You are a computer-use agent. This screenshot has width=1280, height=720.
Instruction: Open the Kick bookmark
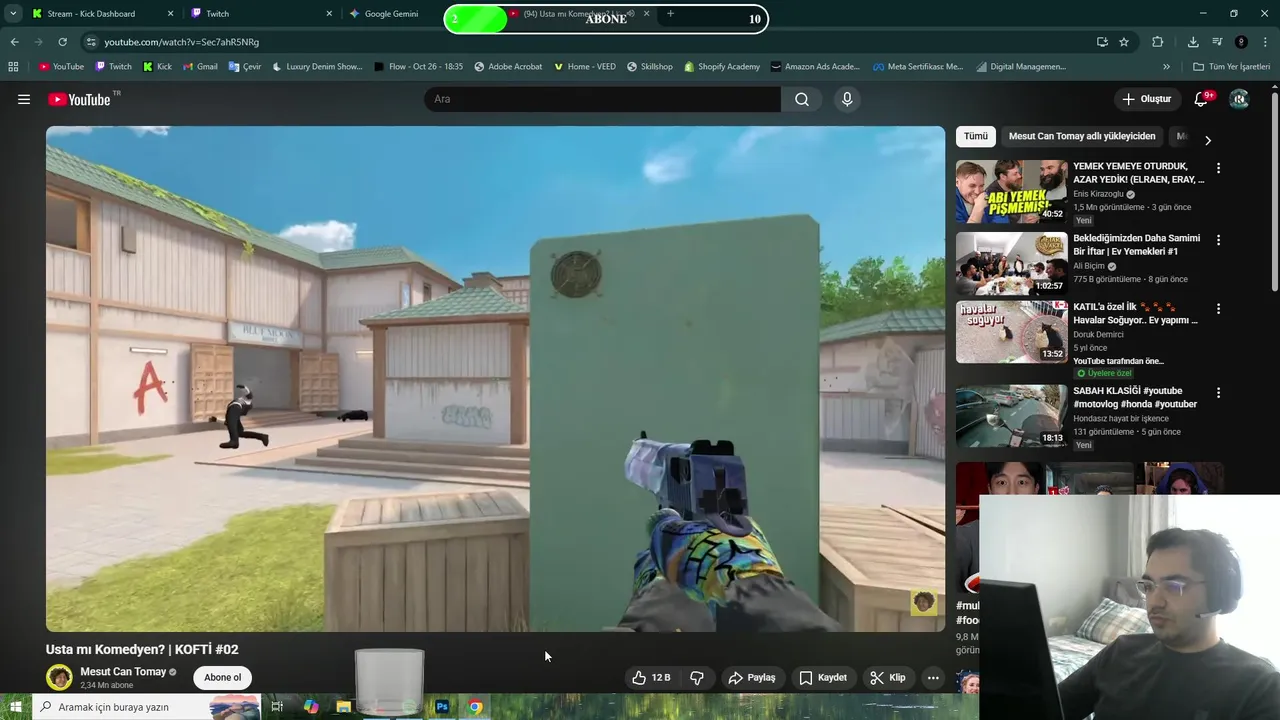click(x=157, y=67)
